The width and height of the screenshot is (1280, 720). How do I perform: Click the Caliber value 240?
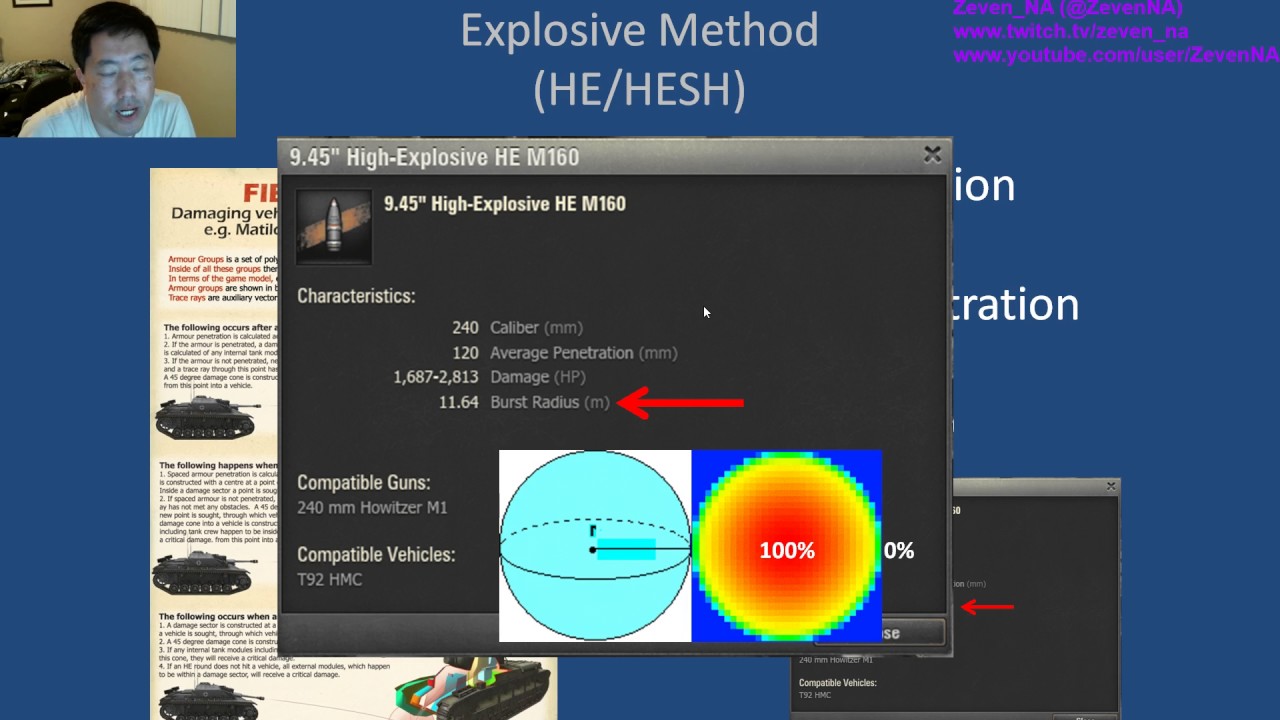pos(465,328)
